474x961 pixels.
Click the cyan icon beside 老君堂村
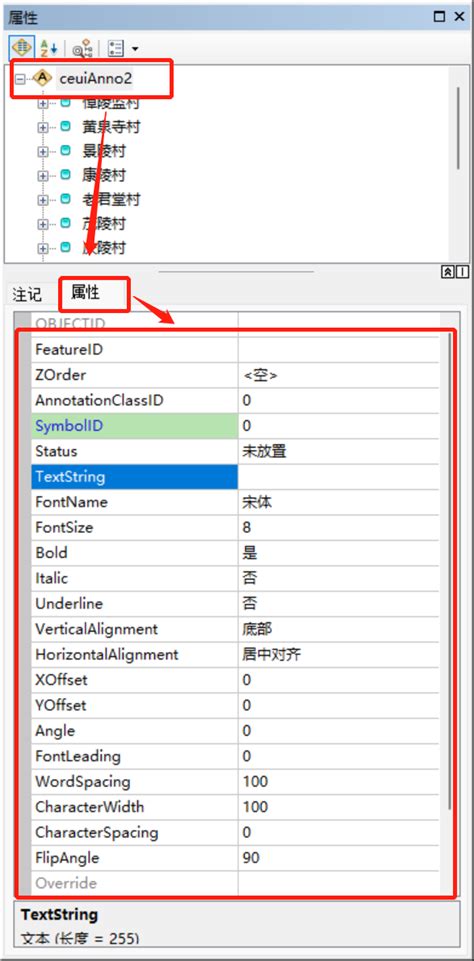point(66,199)
